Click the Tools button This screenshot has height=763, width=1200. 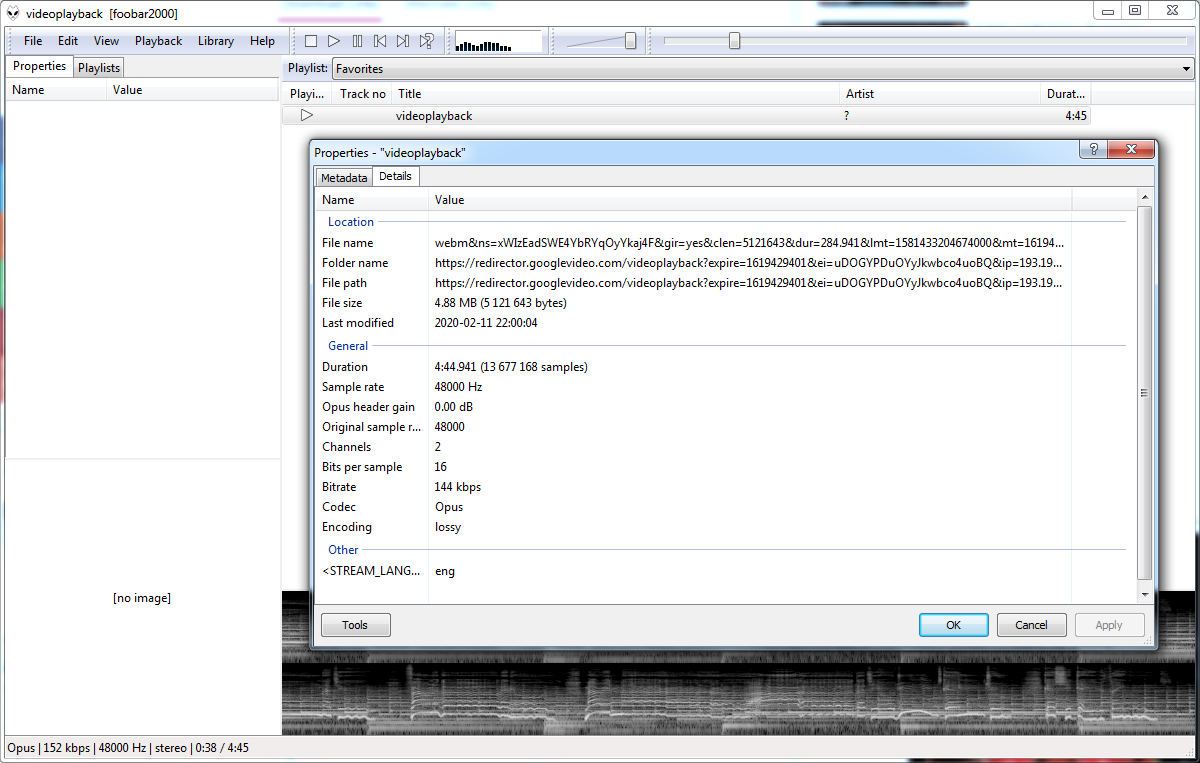(x=356, y=625)
